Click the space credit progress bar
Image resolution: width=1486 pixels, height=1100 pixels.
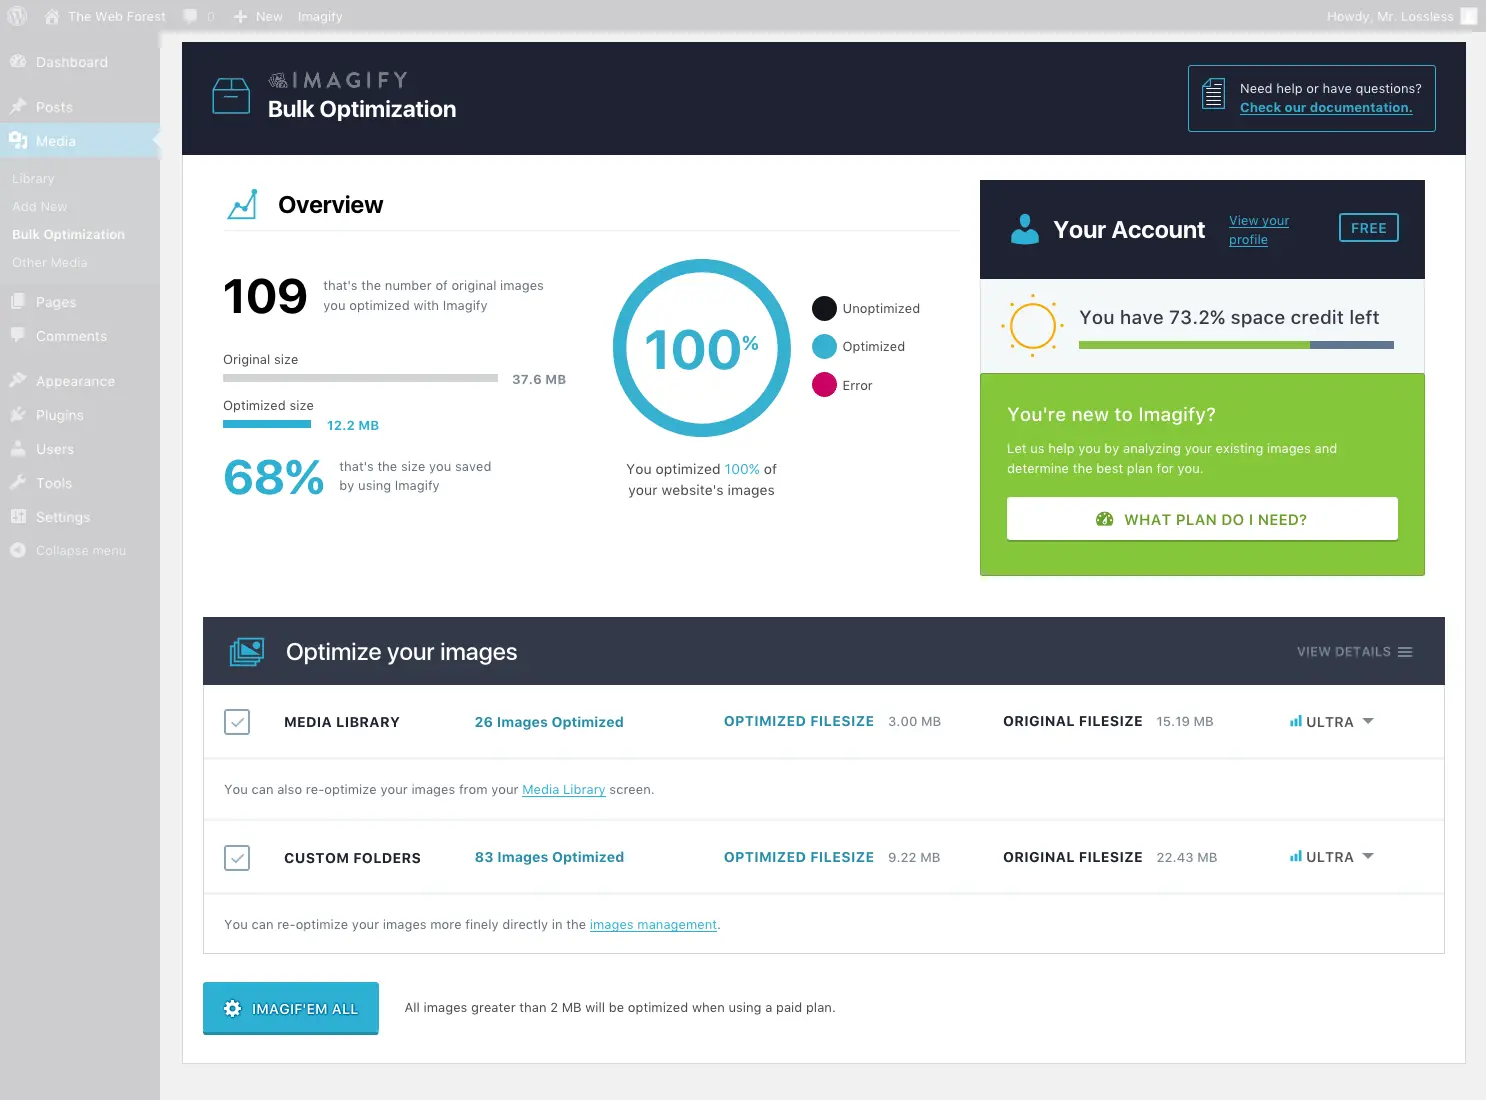click(x=1235, y=345)
